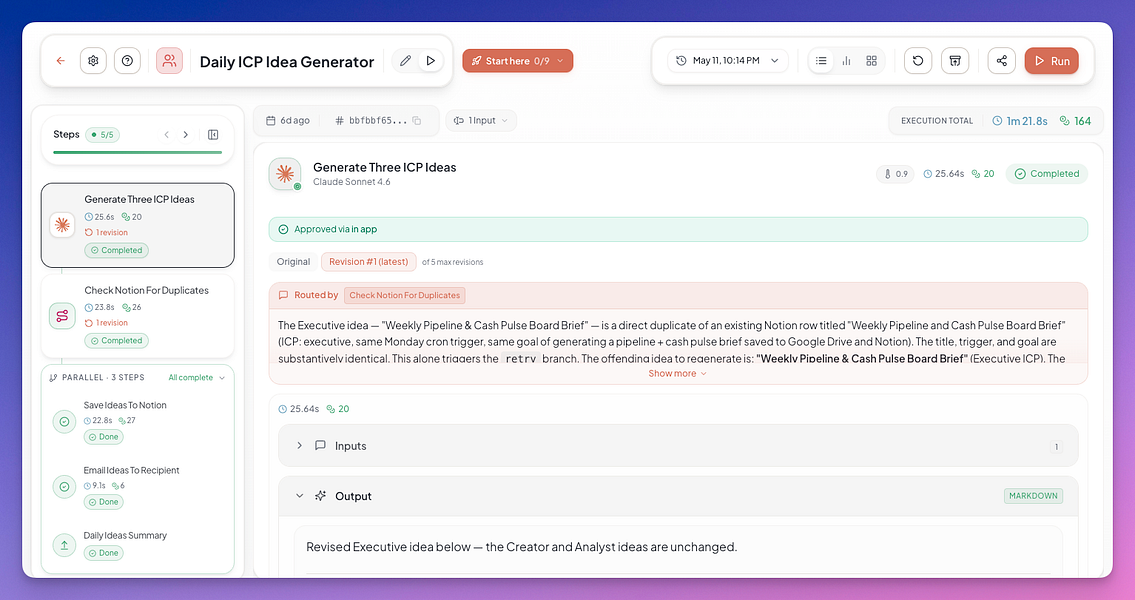Click the 0.9 temperature badge
This screenshot has height=600, width=1135.
coord(895,174)
